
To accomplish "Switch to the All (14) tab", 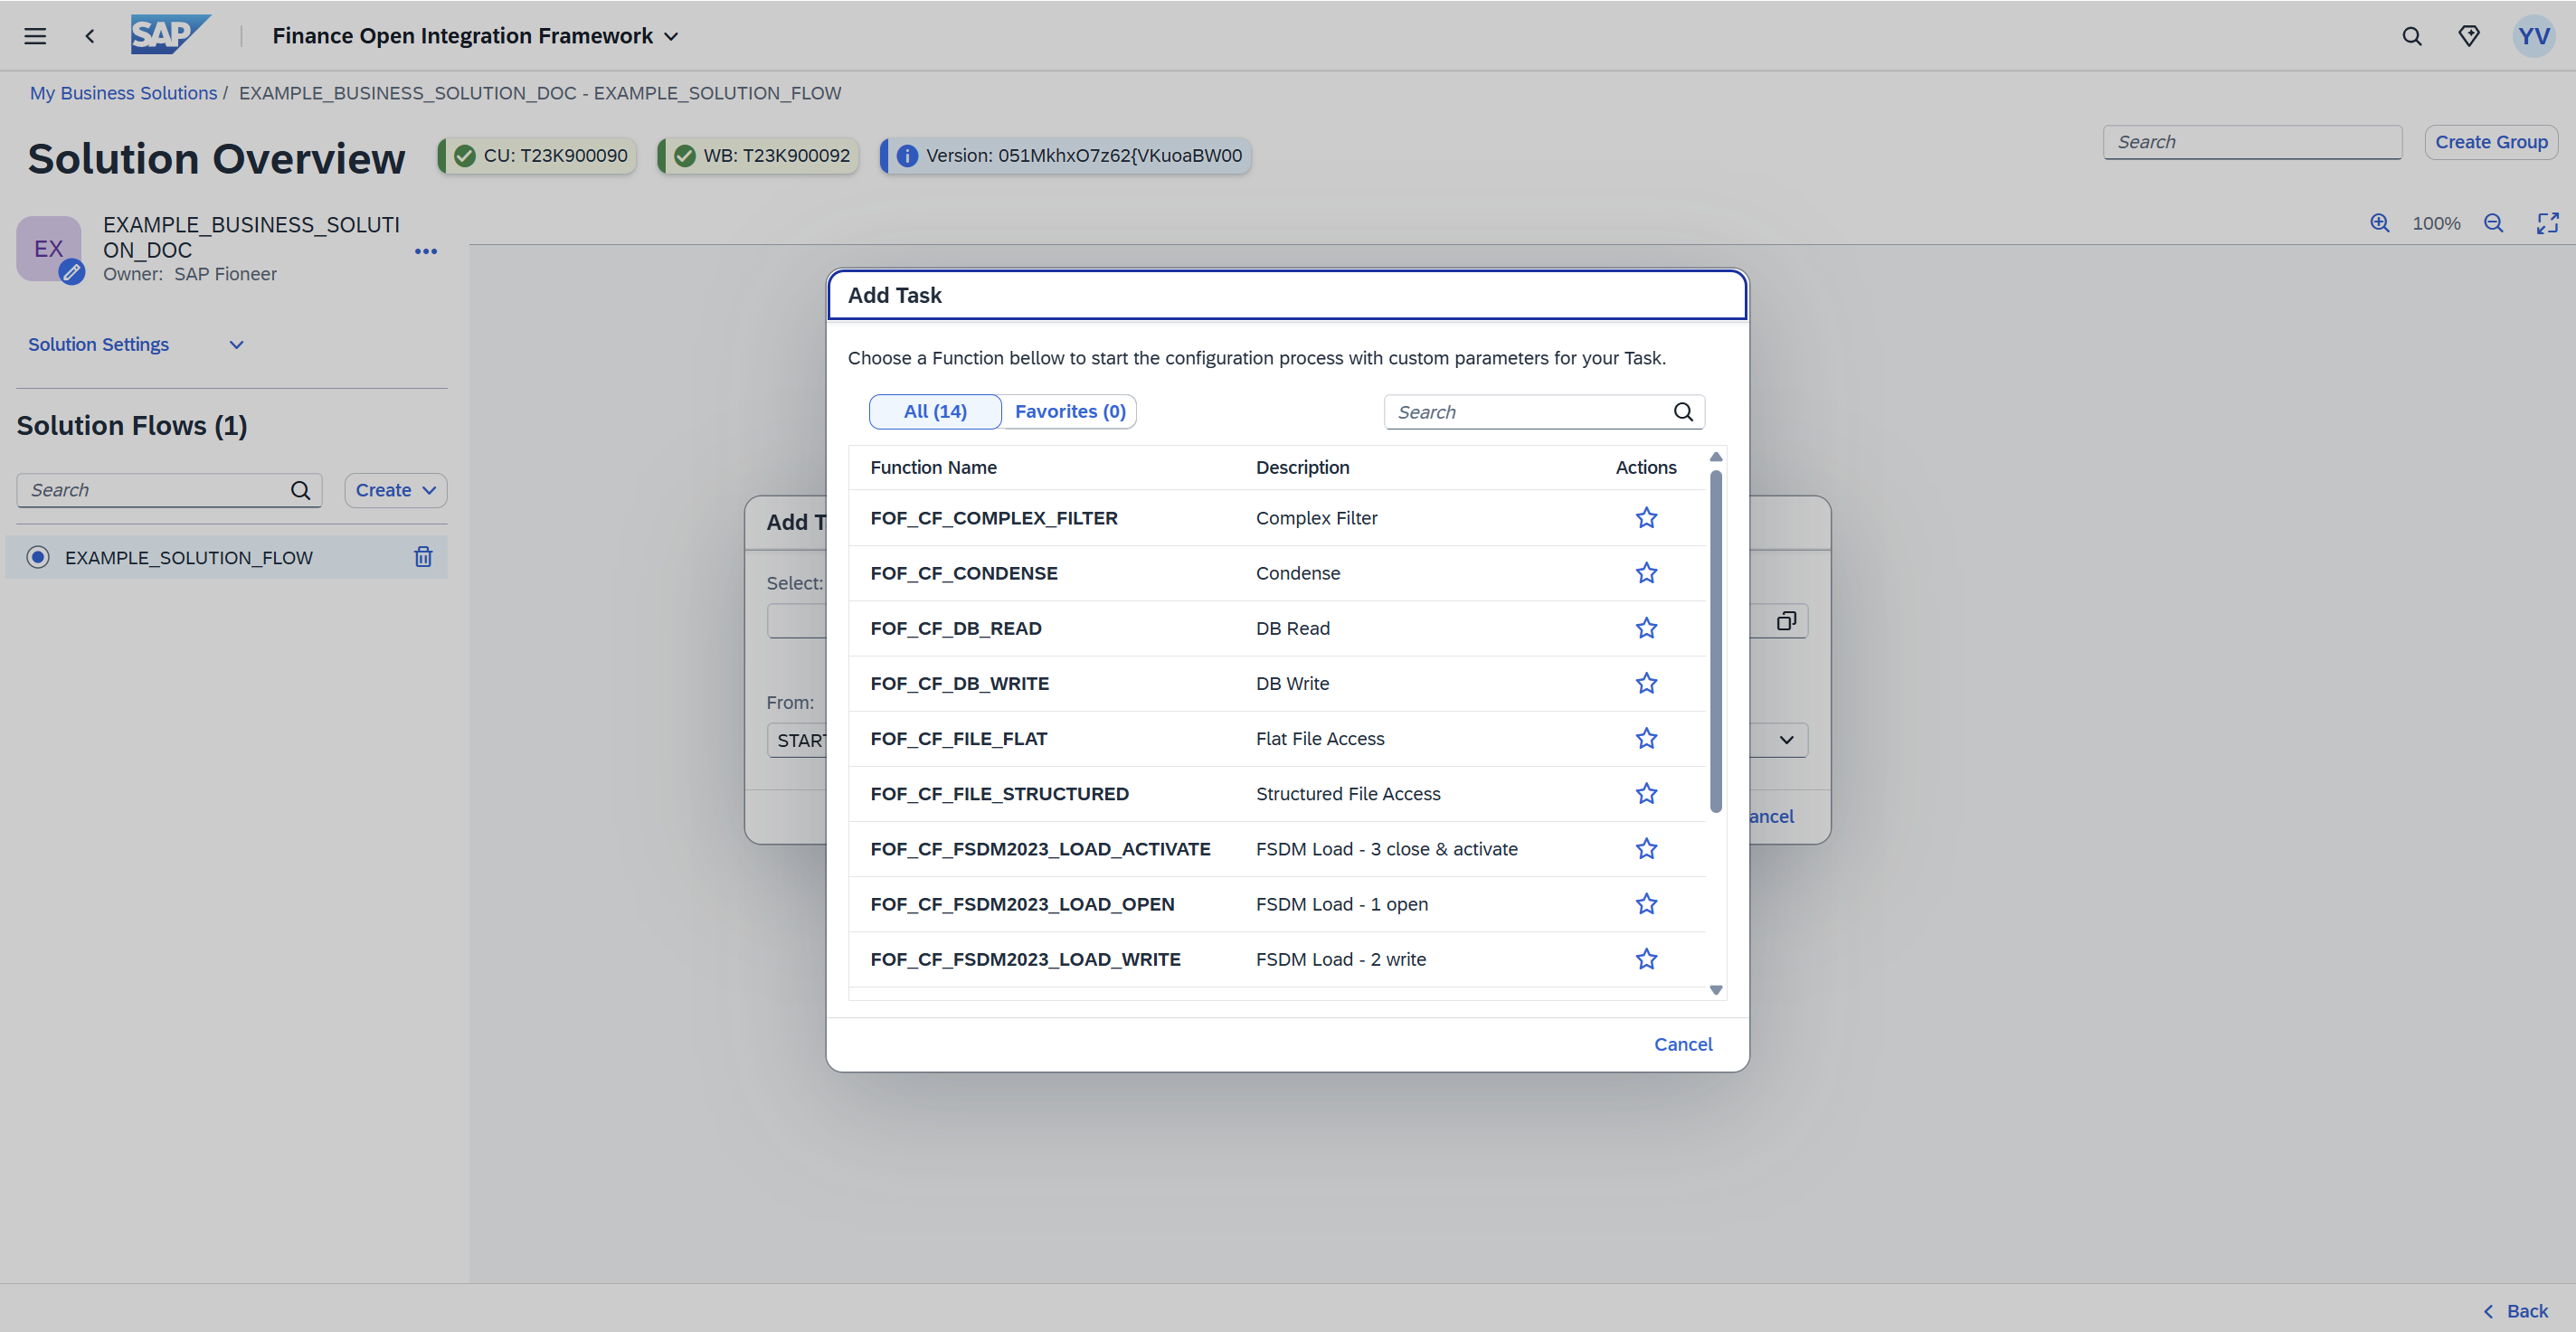I will click(x=935, y=411).
